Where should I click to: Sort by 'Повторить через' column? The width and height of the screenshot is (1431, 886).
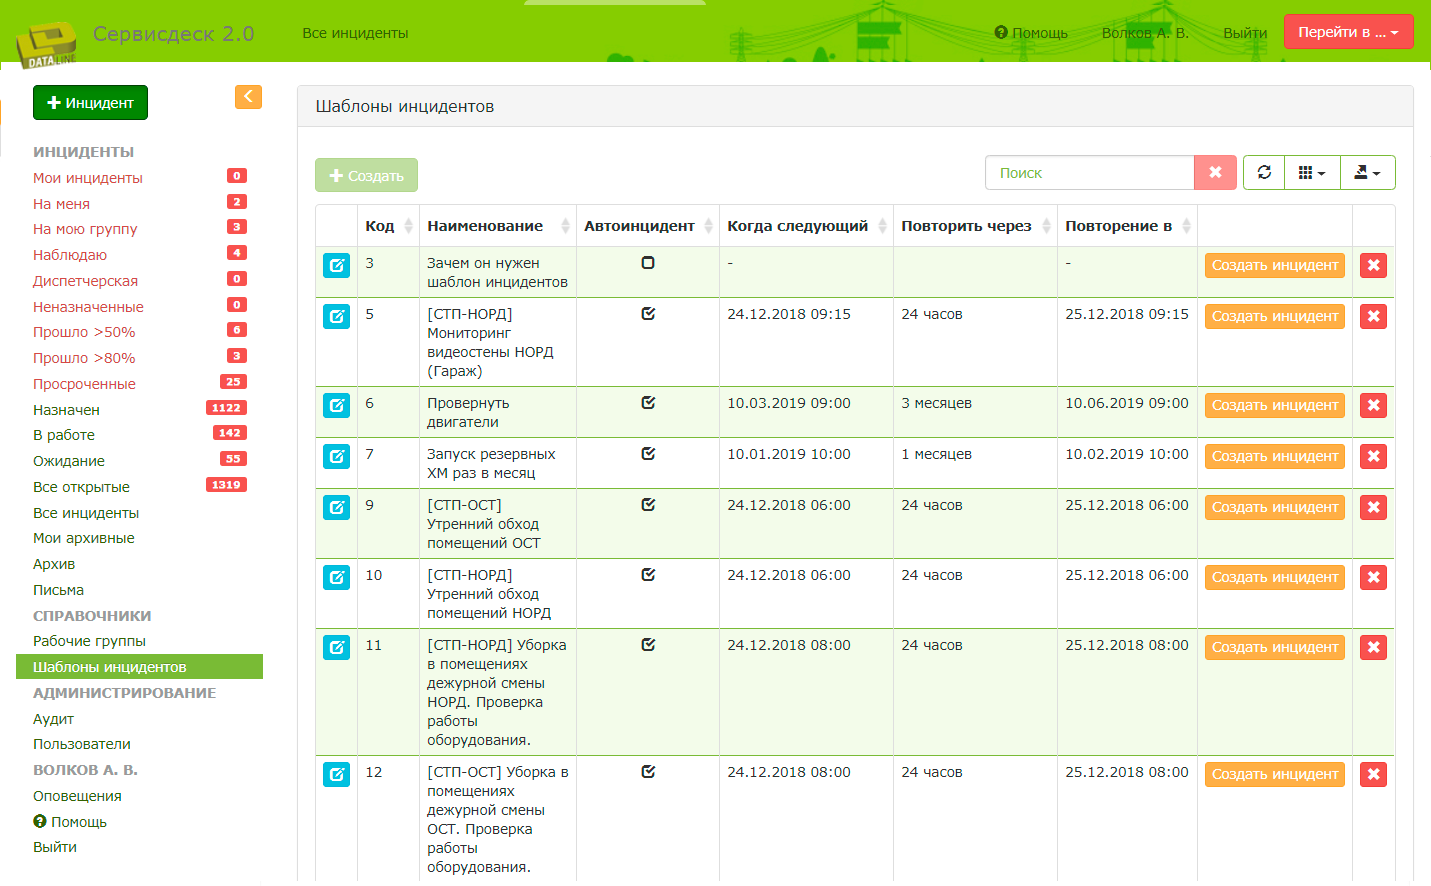point(975,226)
